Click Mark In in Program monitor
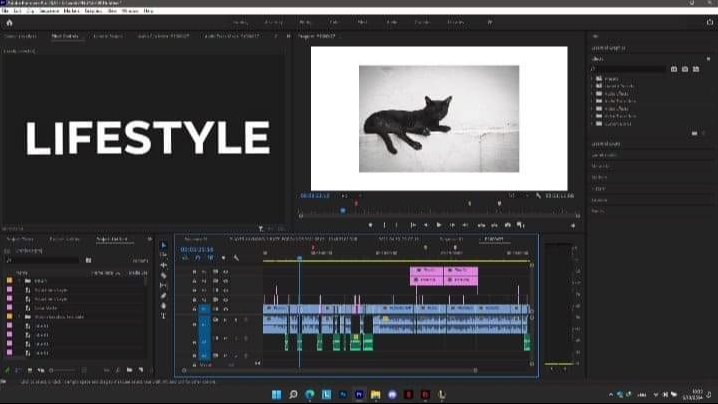Screen dimensions: 718x404 [x=384, y=225]
